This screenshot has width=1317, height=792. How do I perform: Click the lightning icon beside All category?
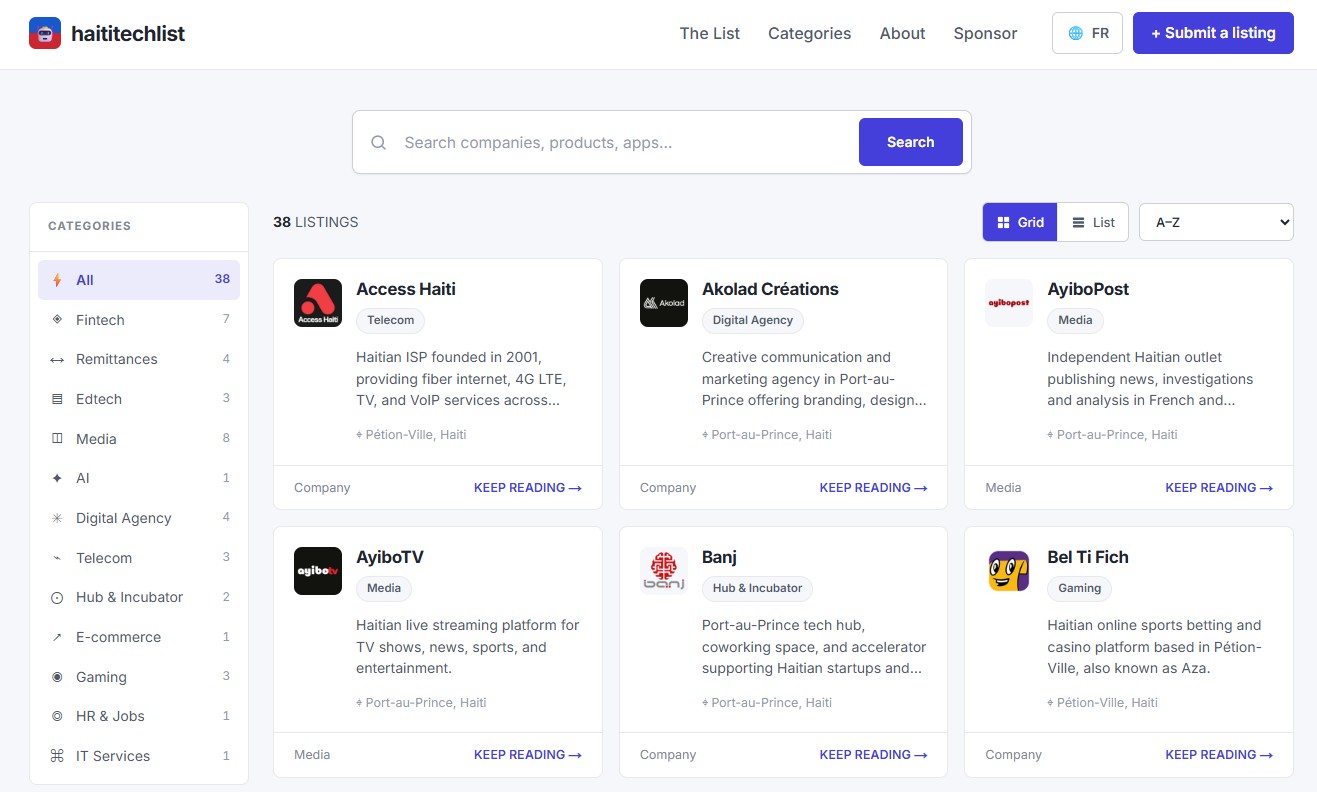pos(57,280)
